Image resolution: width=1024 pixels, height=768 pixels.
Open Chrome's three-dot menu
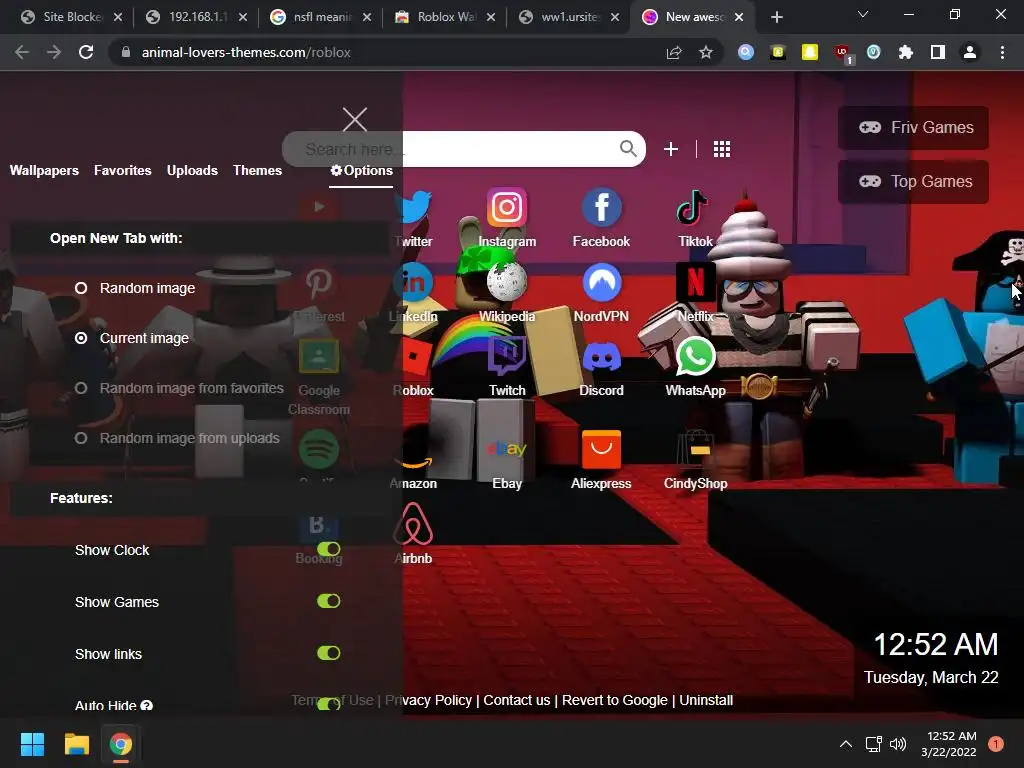click(x=1002, y=52)
